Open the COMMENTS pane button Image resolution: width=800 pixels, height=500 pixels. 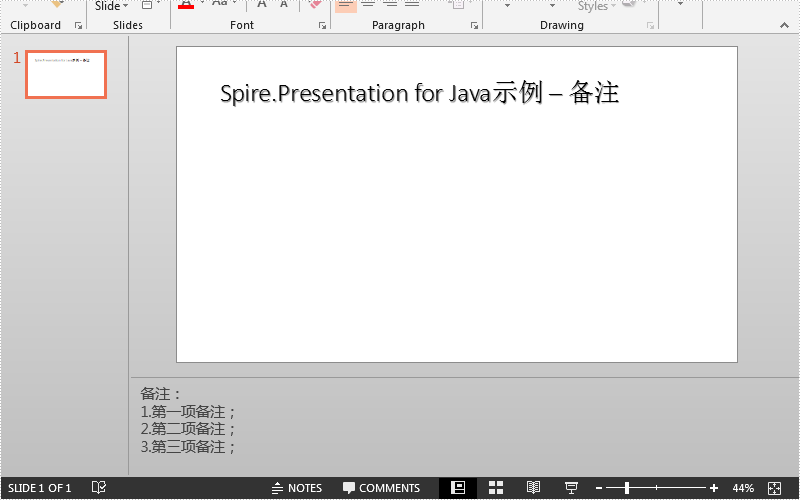click(x=381, y=488)
